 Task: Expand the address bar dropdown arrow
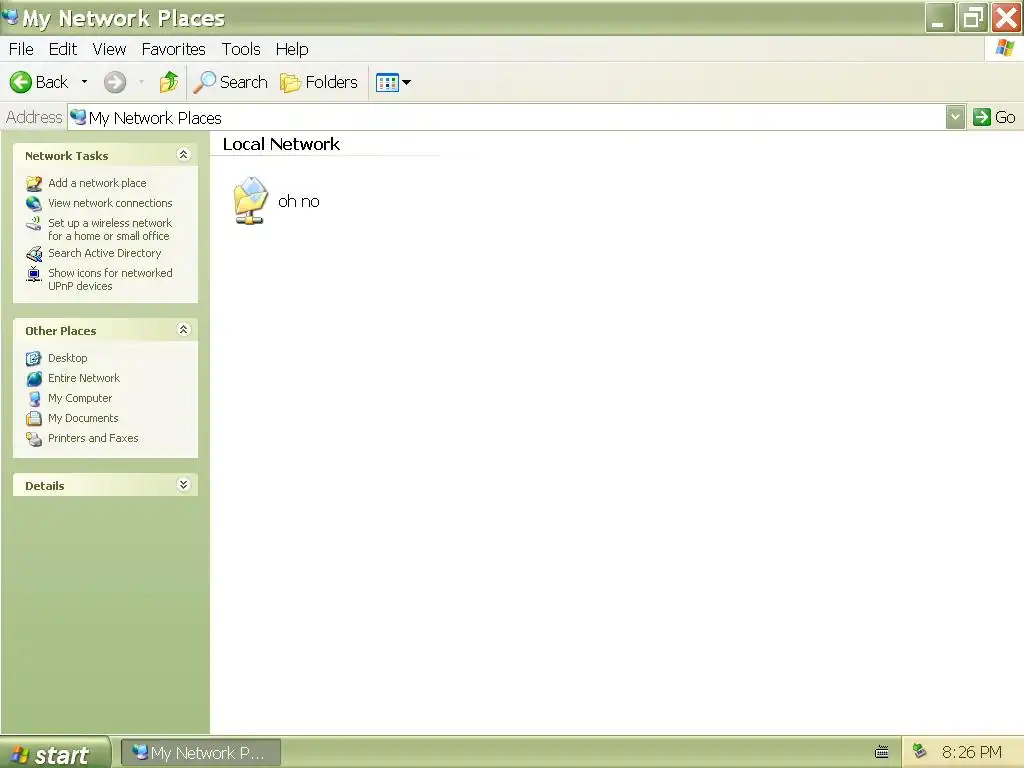955,118
